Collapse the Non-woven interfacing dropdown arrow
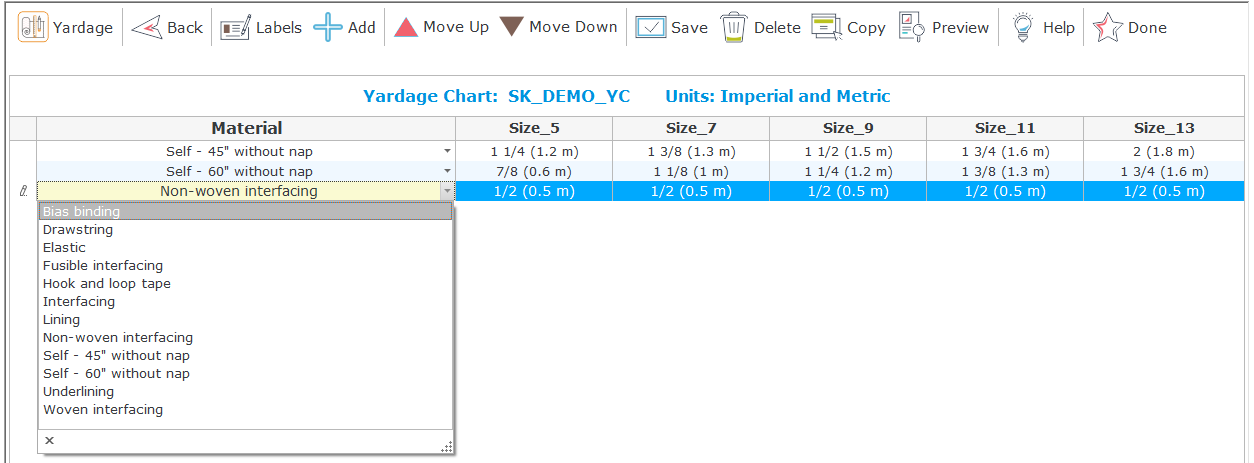 click(x=447, y=192)
